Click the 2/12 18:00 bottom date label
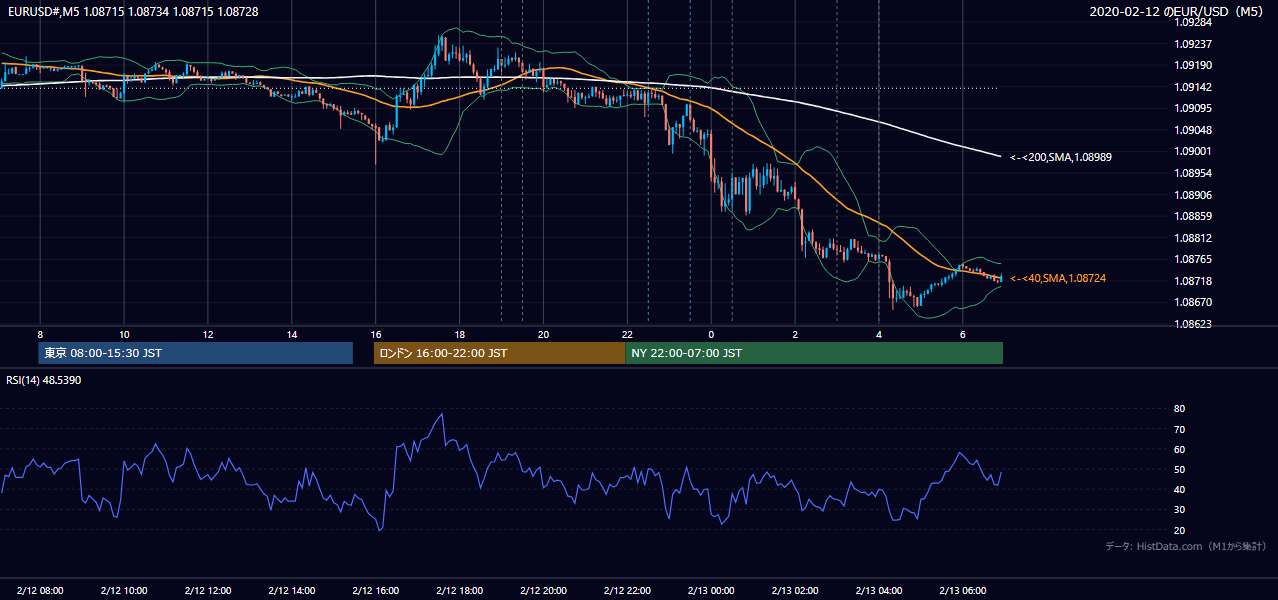This screenshot has height=600, width=1278. pos(460,591)
